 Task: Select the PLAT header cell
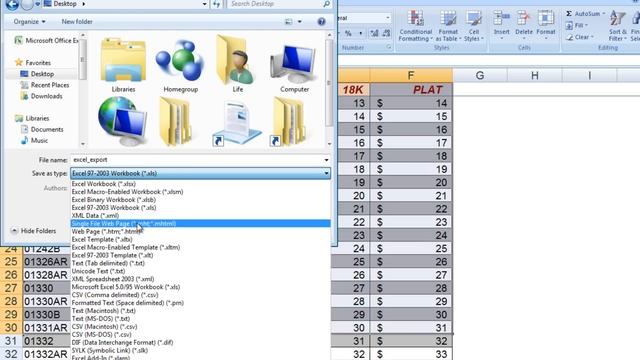[x=411, y=90]
